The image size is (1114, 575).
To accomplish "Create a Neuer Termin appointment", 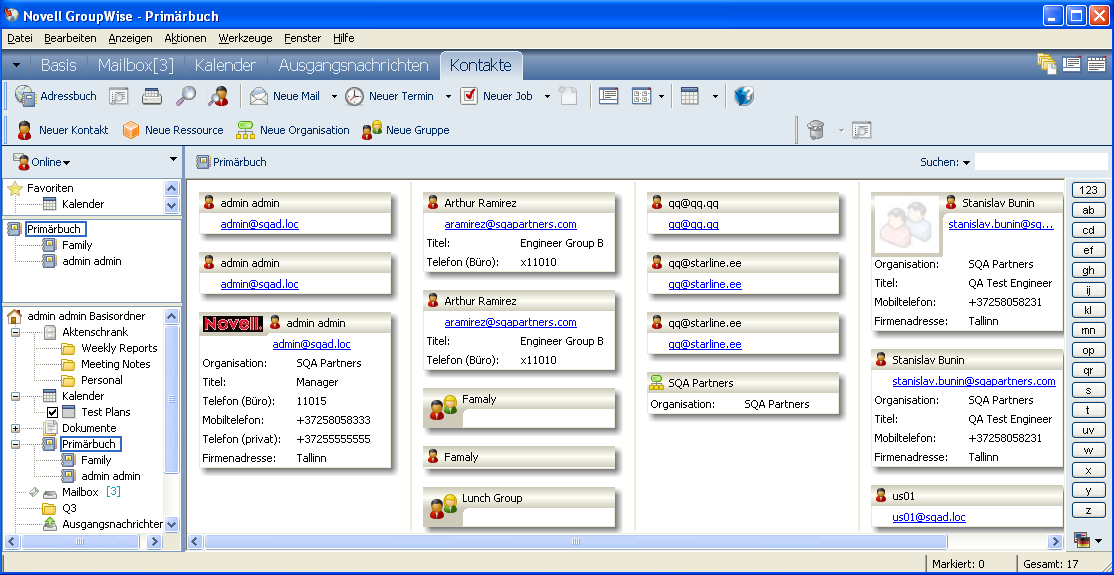I will (x=389, y=96).
